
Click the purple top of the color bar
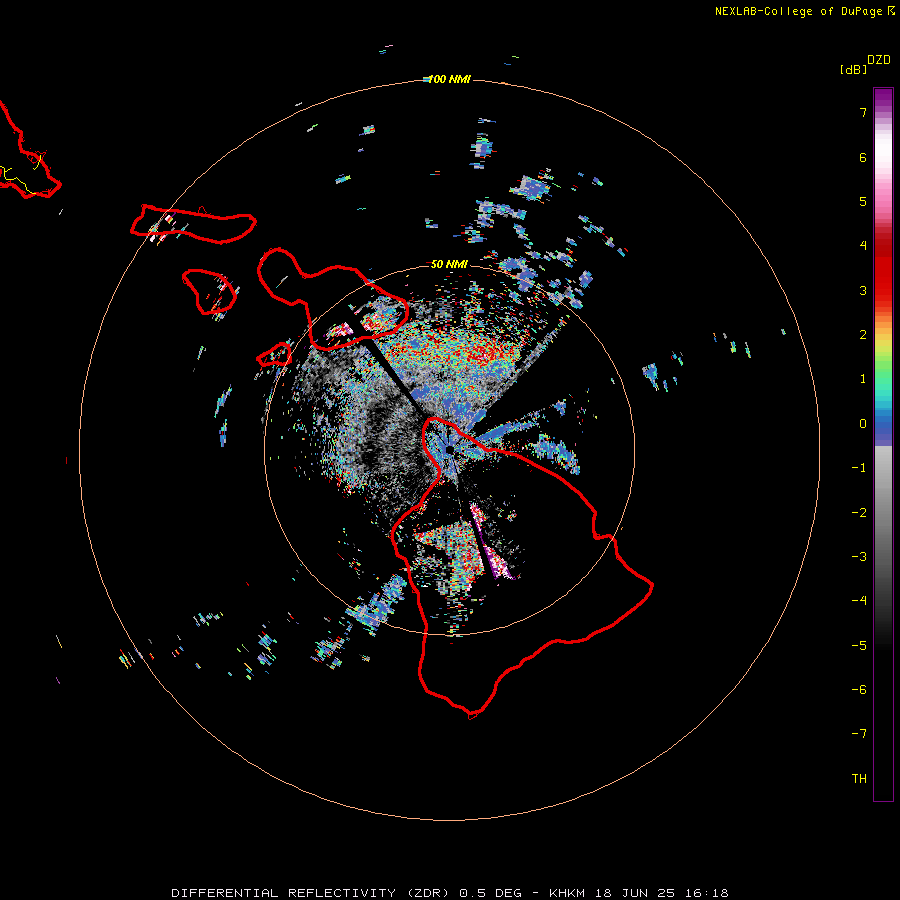point(883,96)
